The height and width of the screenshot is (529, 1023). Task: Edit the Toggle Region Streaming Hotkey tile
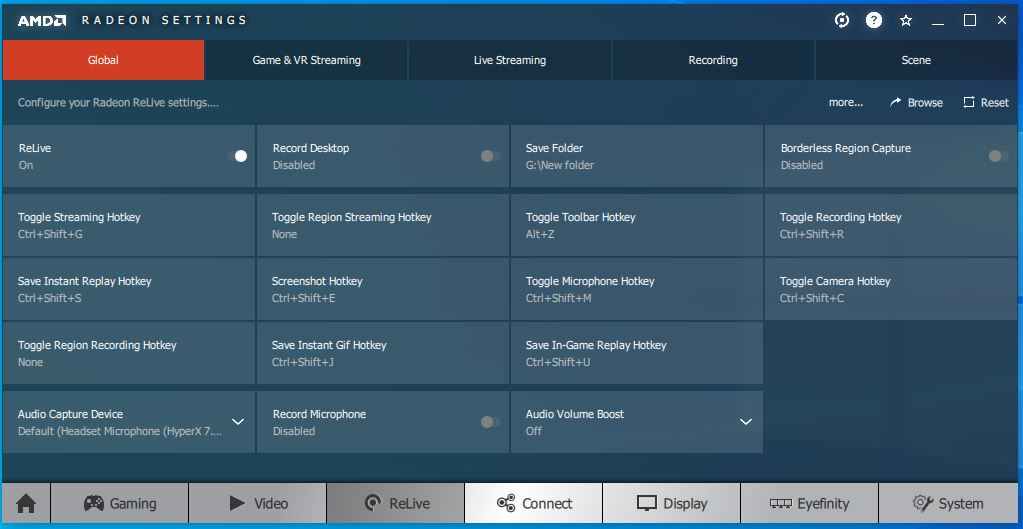pos(382,225)
